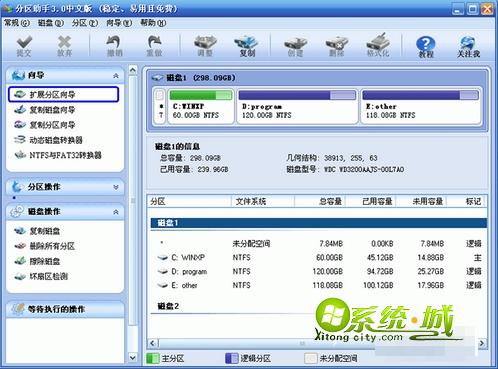Select the small unallocated block in the disk map
This screenshot has width=498, height=369.
point(160,106)
